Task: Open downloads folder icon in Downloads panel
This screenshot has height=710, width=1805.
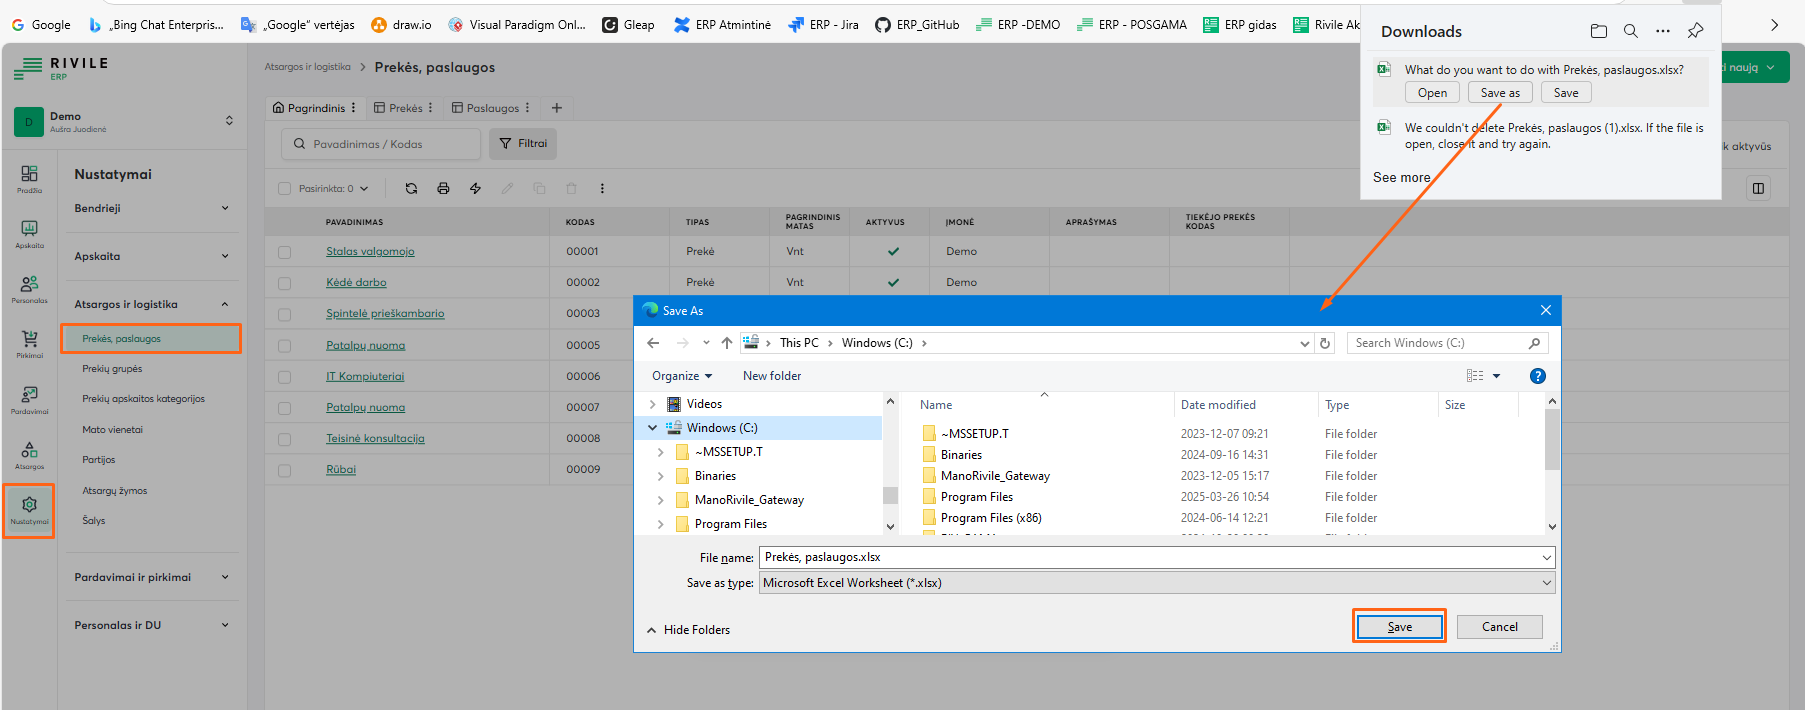Action: click(x=1598, y=31)
